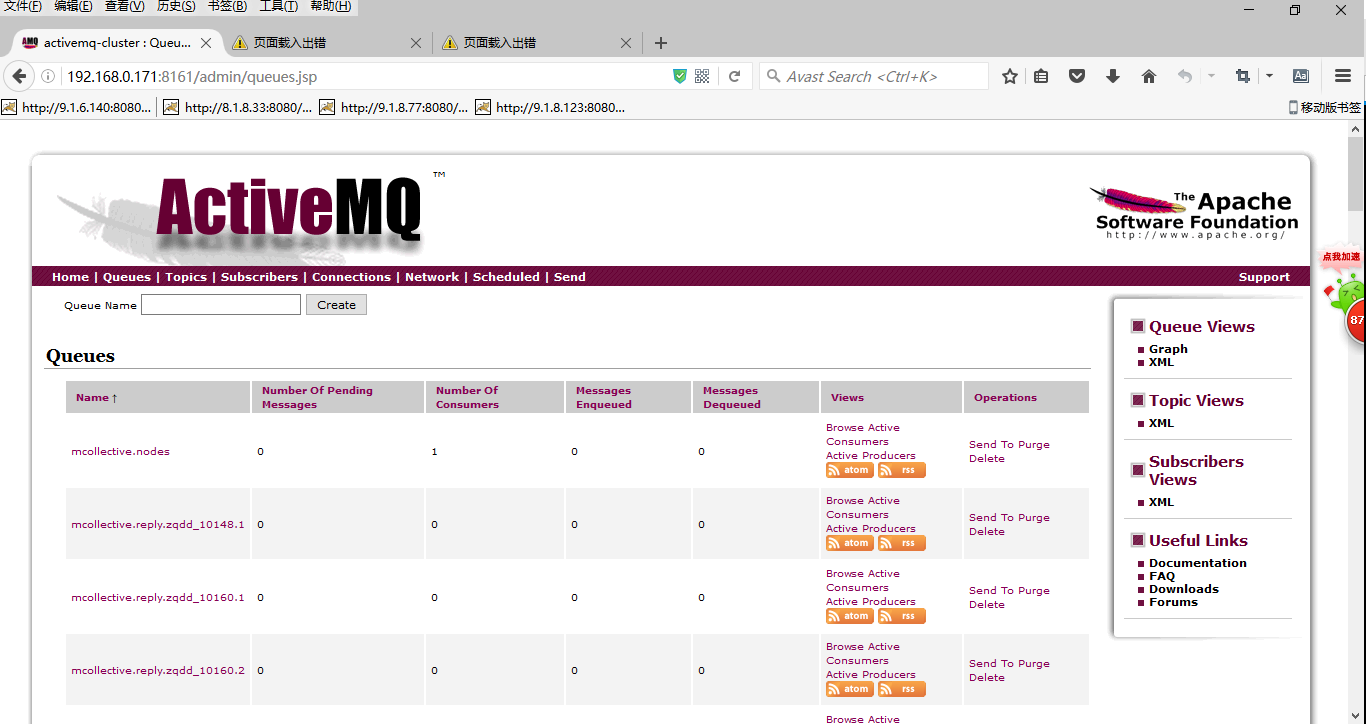Open the 编辑(E) menu
The height and width of the screenshot is (724, 1366).
[x=73, y=6]
